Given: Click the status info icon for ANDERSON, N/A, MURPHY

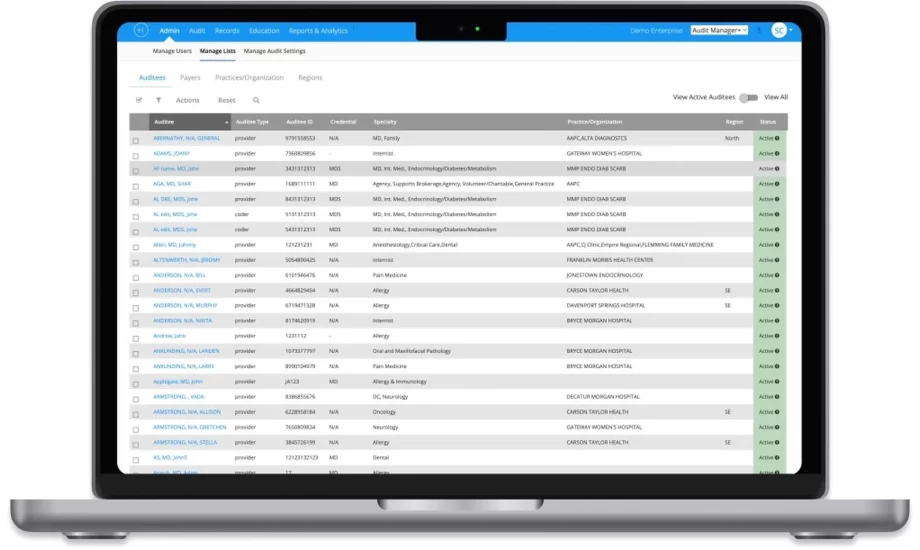Looking at the screenshot, I should click(x=777, y=306).
